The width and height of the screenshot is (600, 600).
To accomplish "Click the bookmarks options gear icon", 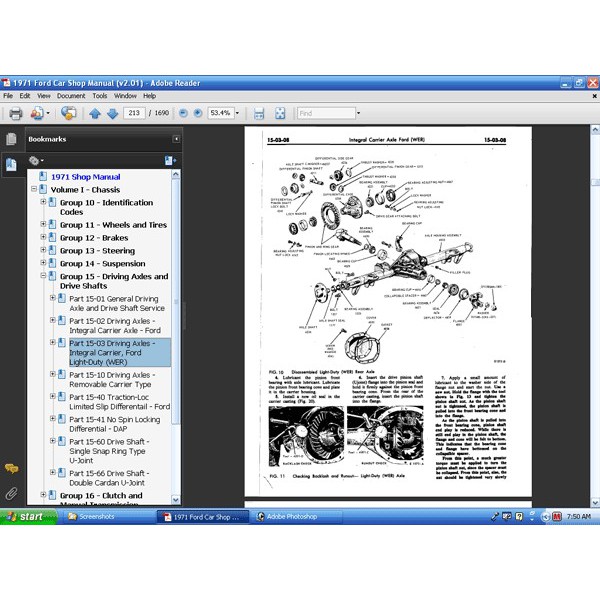I will click(x=34, y=161).
